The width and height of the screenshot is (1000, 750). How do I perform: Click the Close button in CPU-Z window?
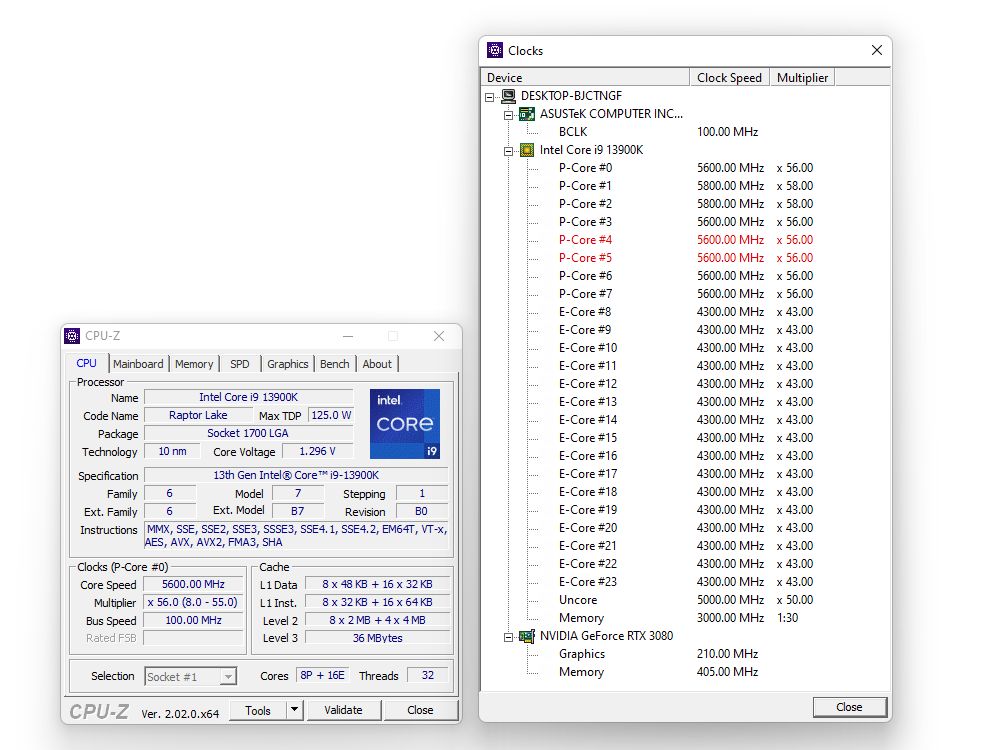coord(420,710)
